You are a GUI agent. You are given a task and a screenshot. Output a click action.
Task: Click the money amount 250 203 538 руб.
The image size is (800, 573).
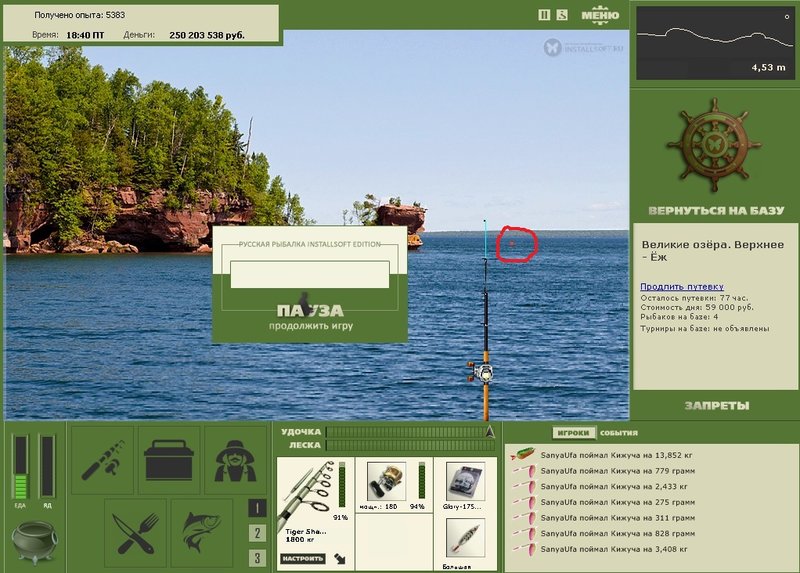pos(207,35)
